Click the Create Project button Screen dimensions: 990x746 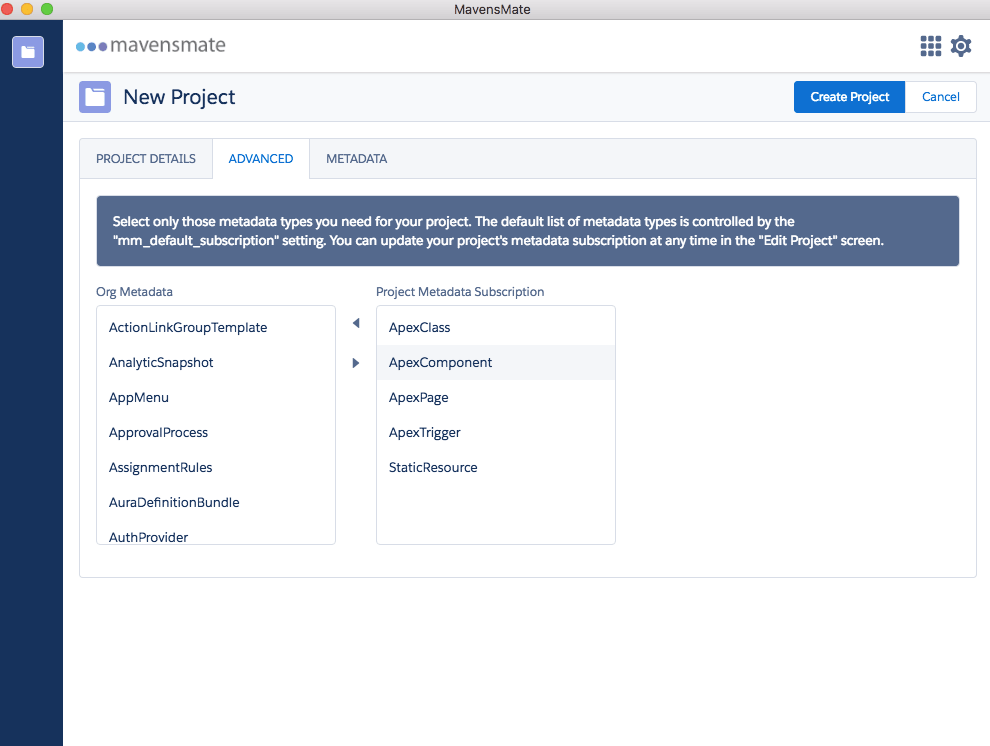pos(849,97)
